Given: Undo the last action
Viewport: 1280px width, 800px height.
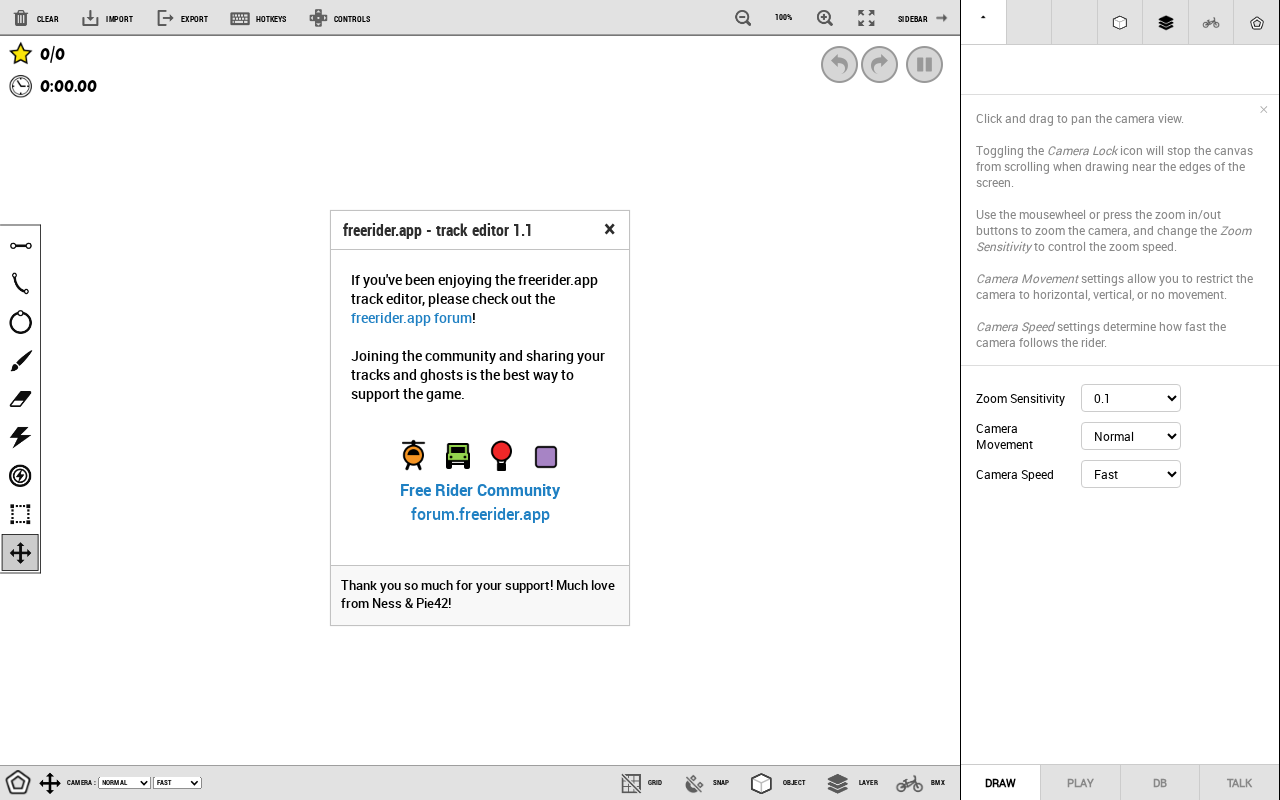Looking at the screenshot, I should [839, 65].
